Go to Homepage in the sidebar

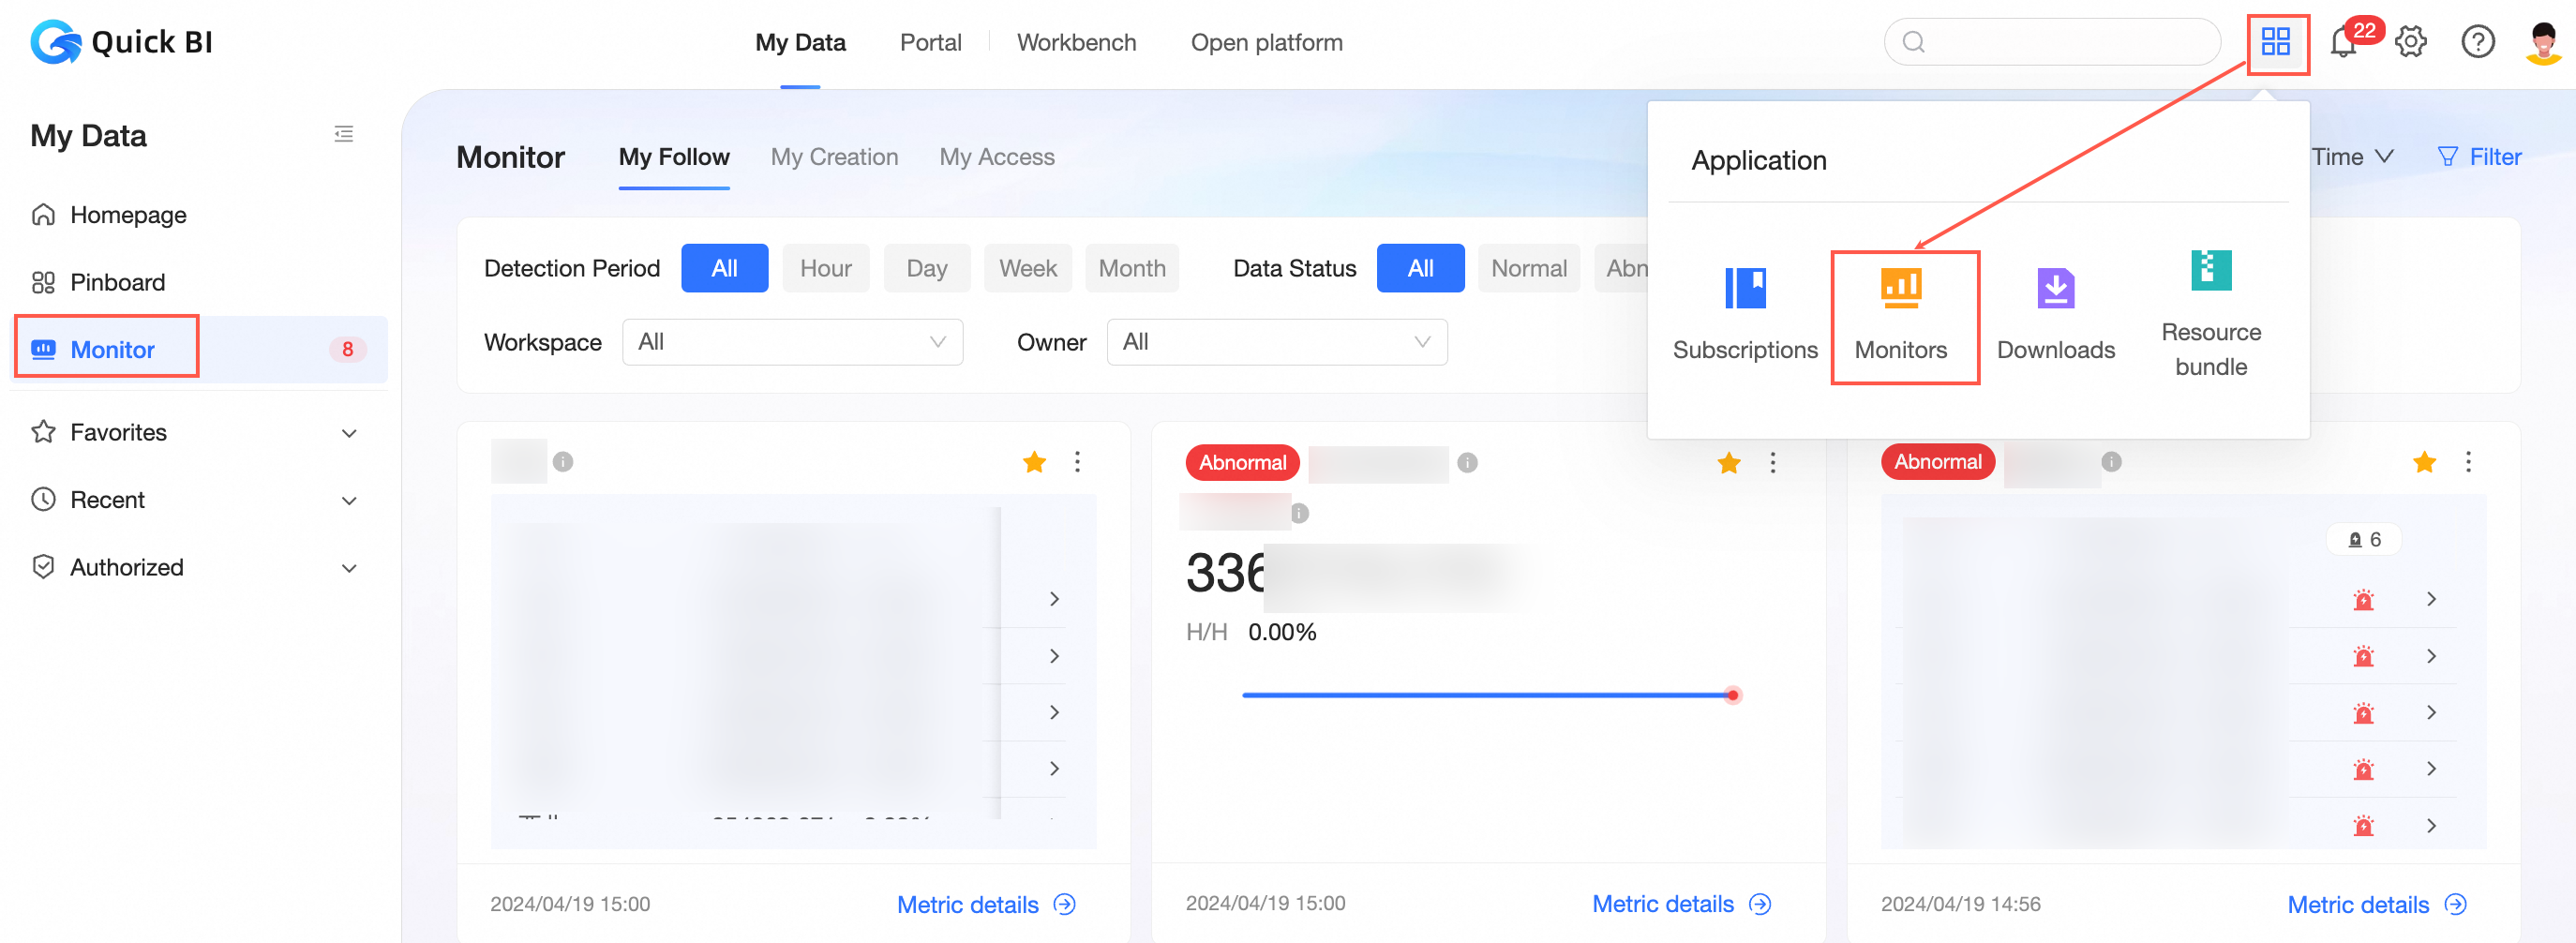tap(198, 214)
